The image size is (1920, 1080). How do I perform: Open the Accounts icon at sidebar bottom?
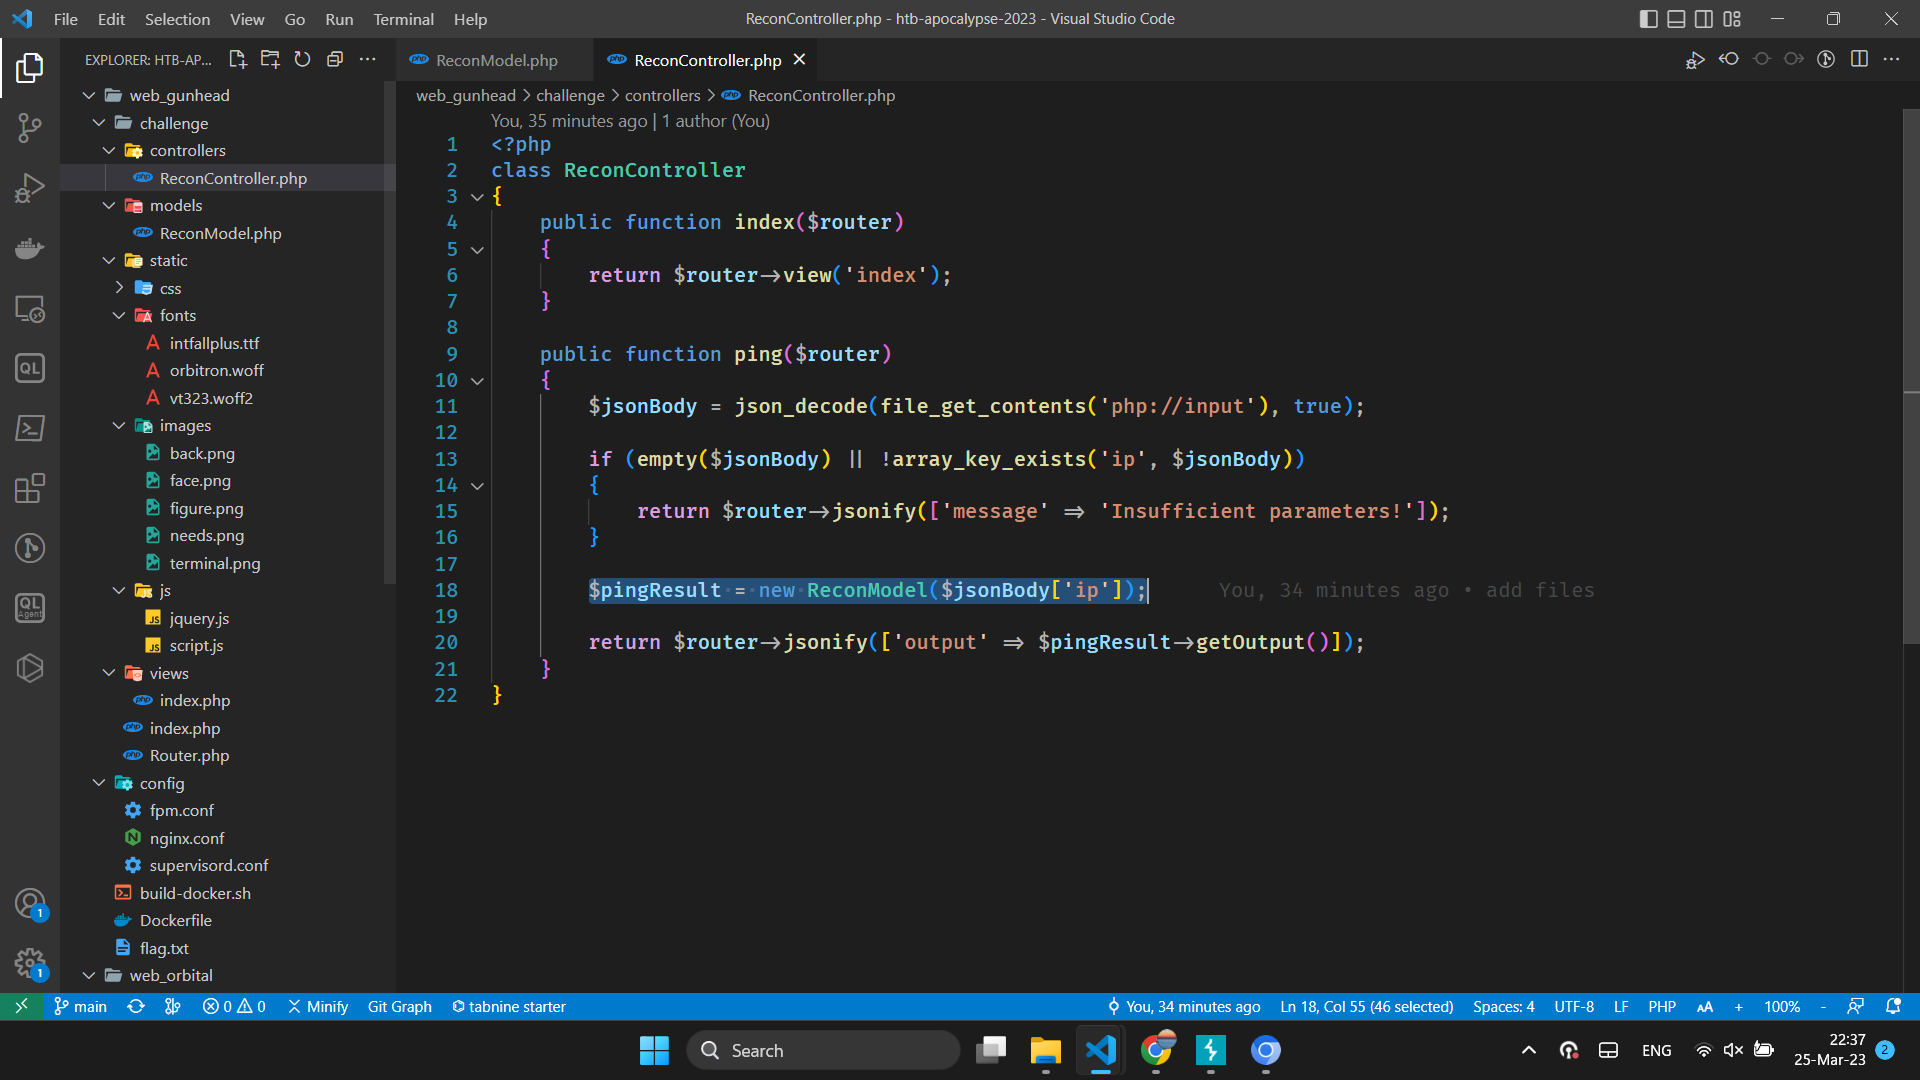coord(30,902)
